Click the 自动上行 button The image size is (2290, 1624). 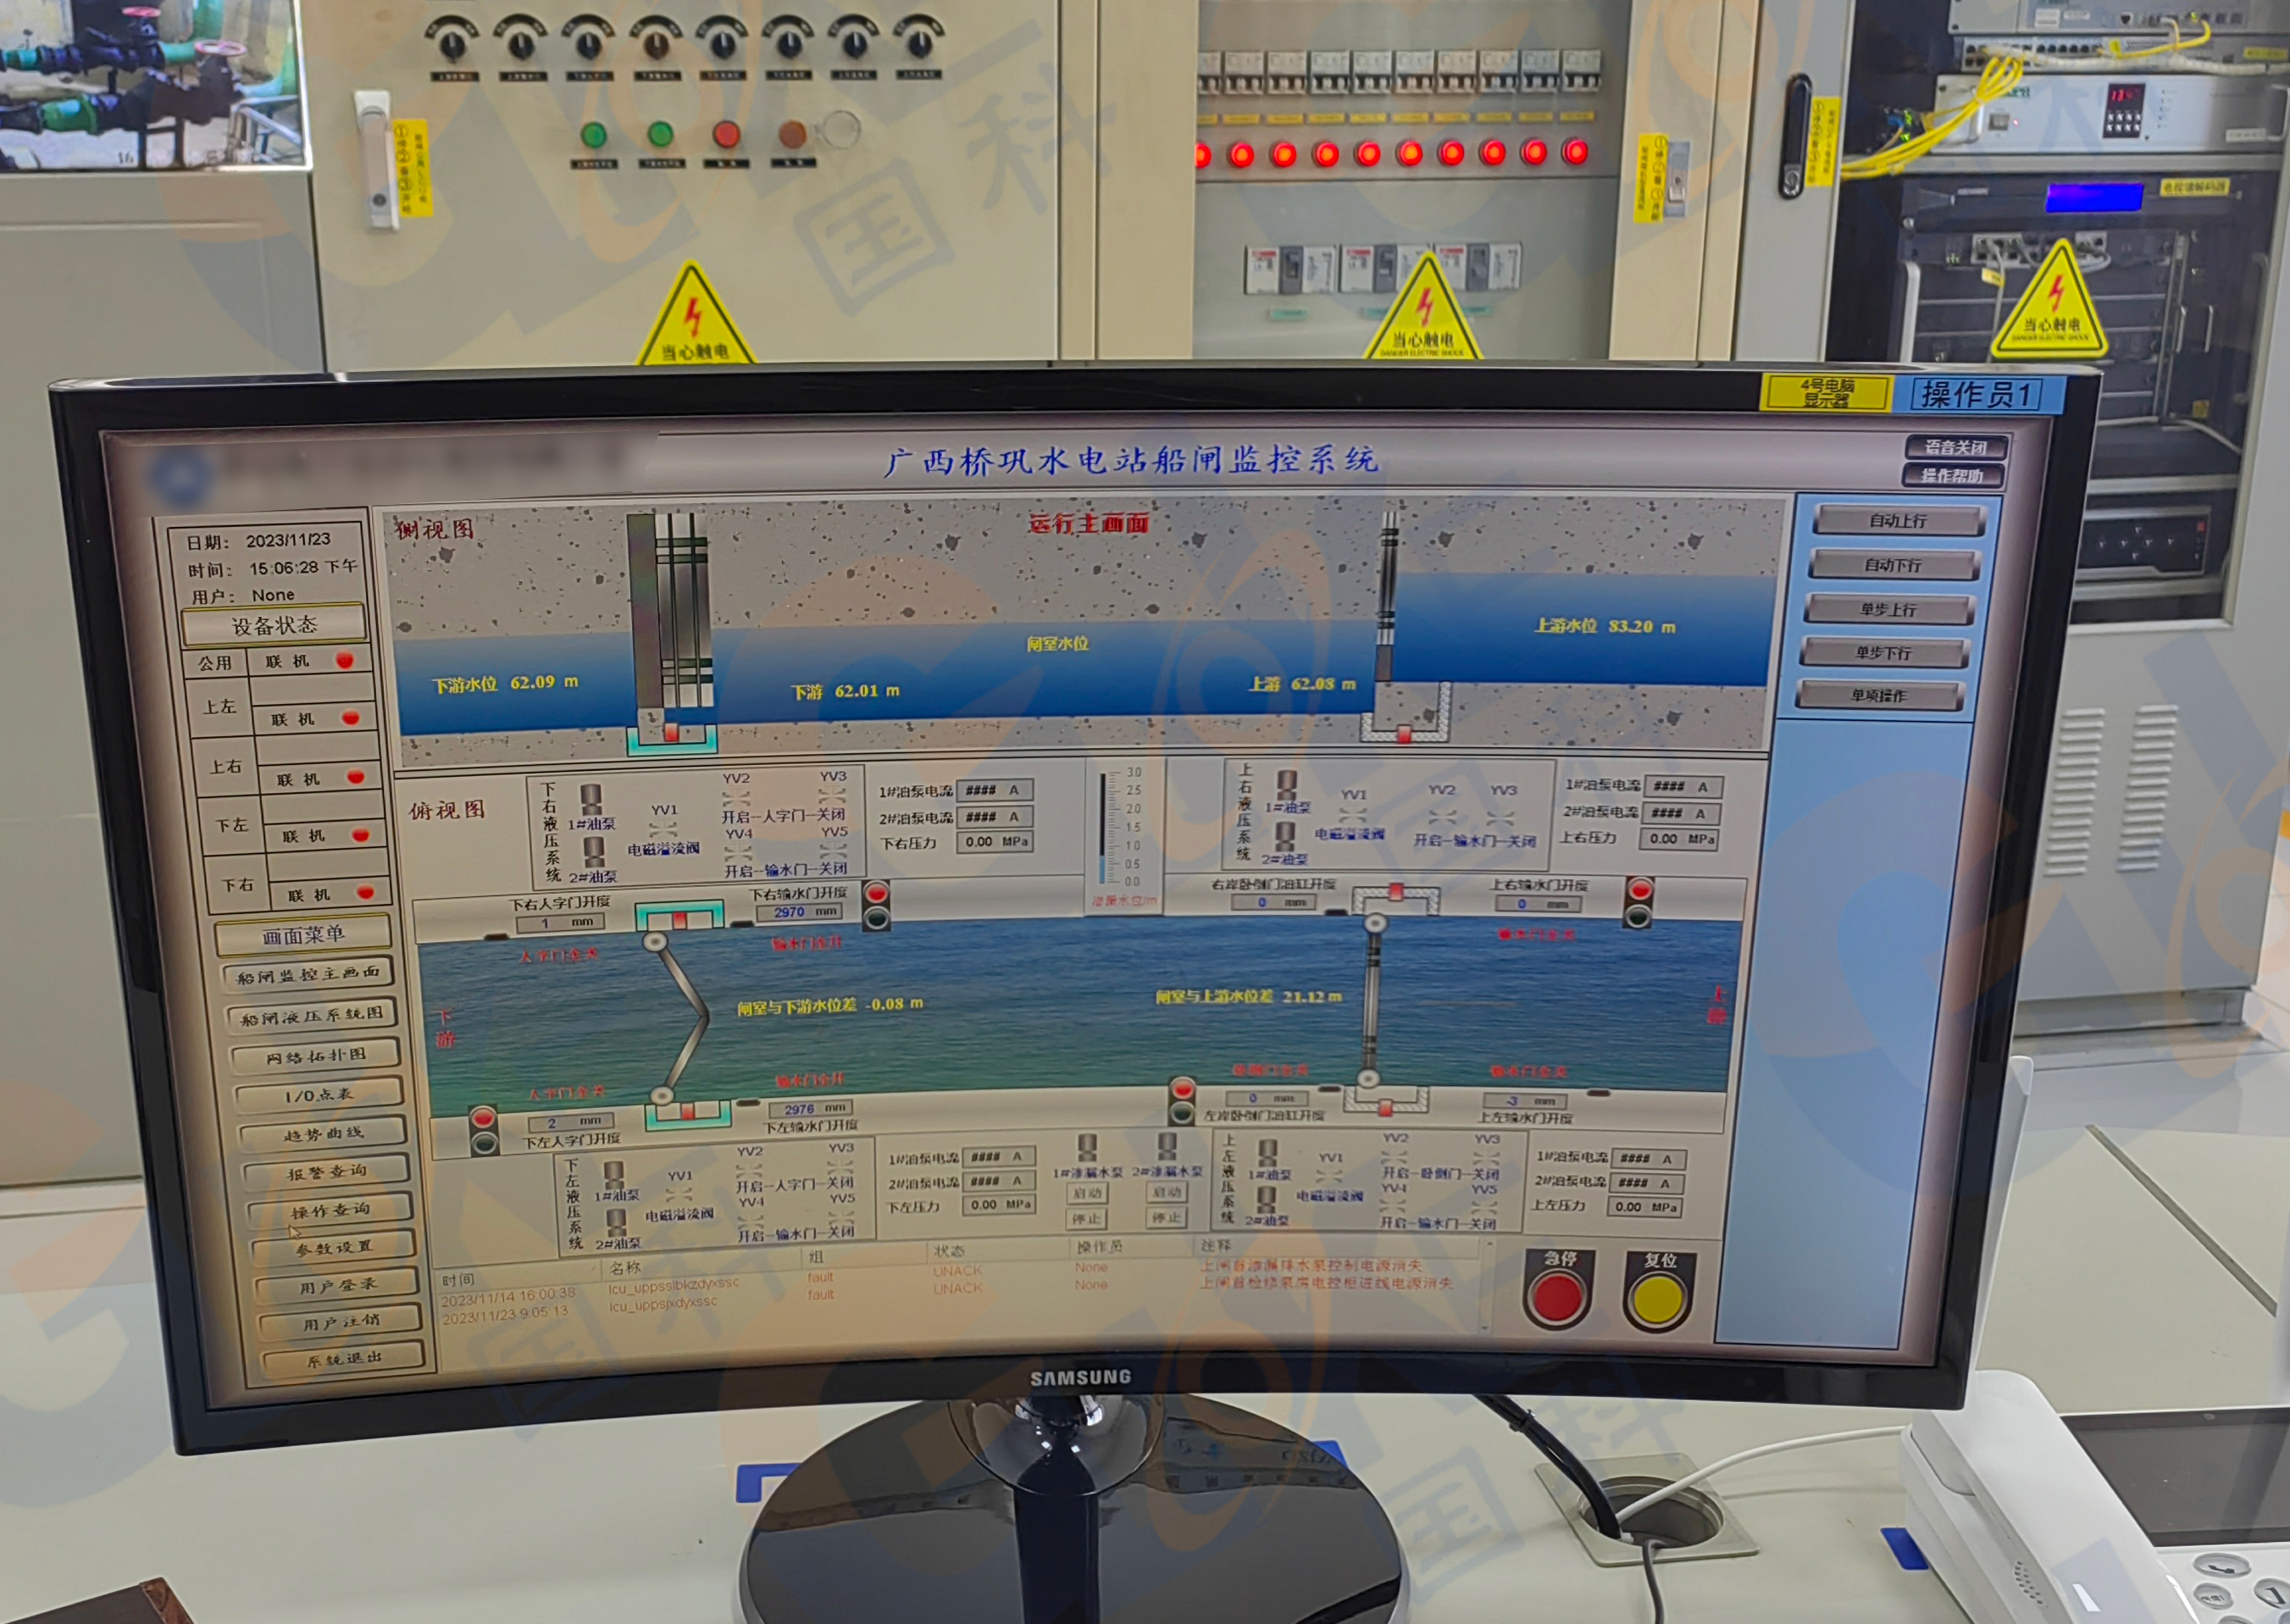click(x=1897, y=521)
